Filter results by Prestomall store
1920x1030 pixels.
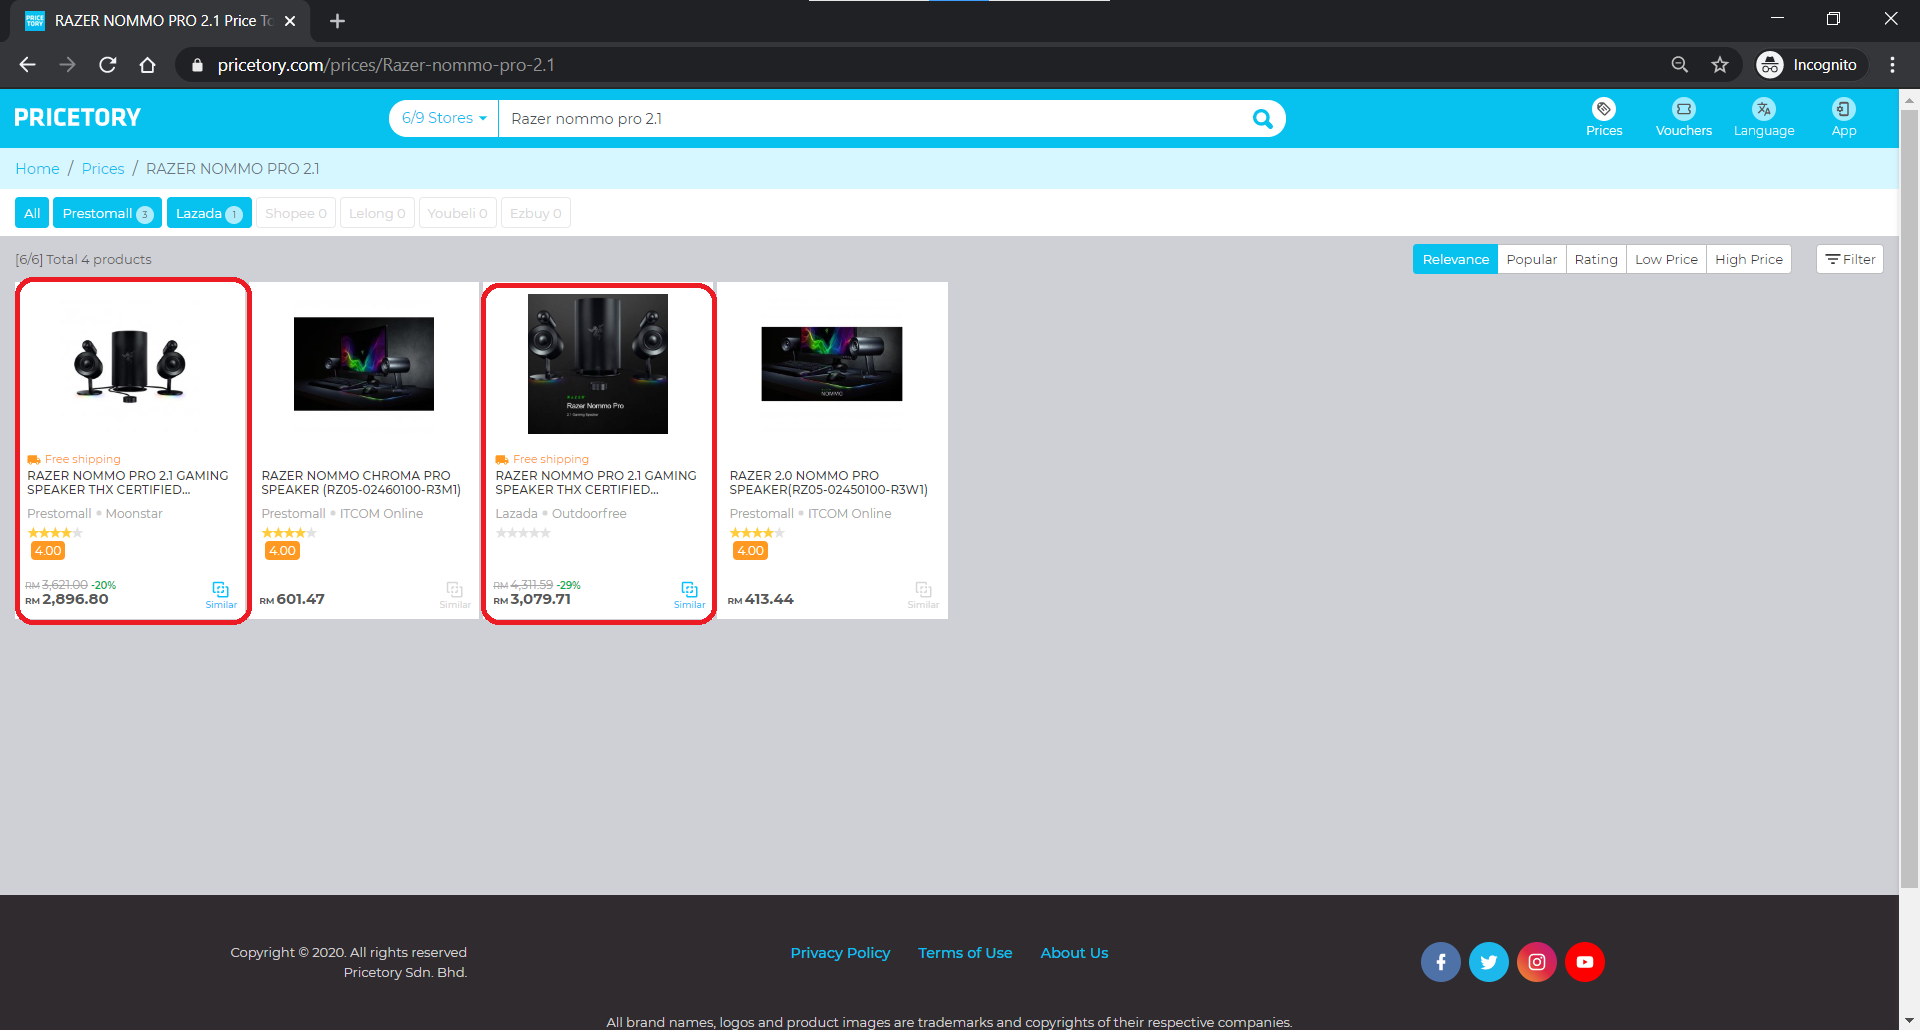(x=107, y=213)
